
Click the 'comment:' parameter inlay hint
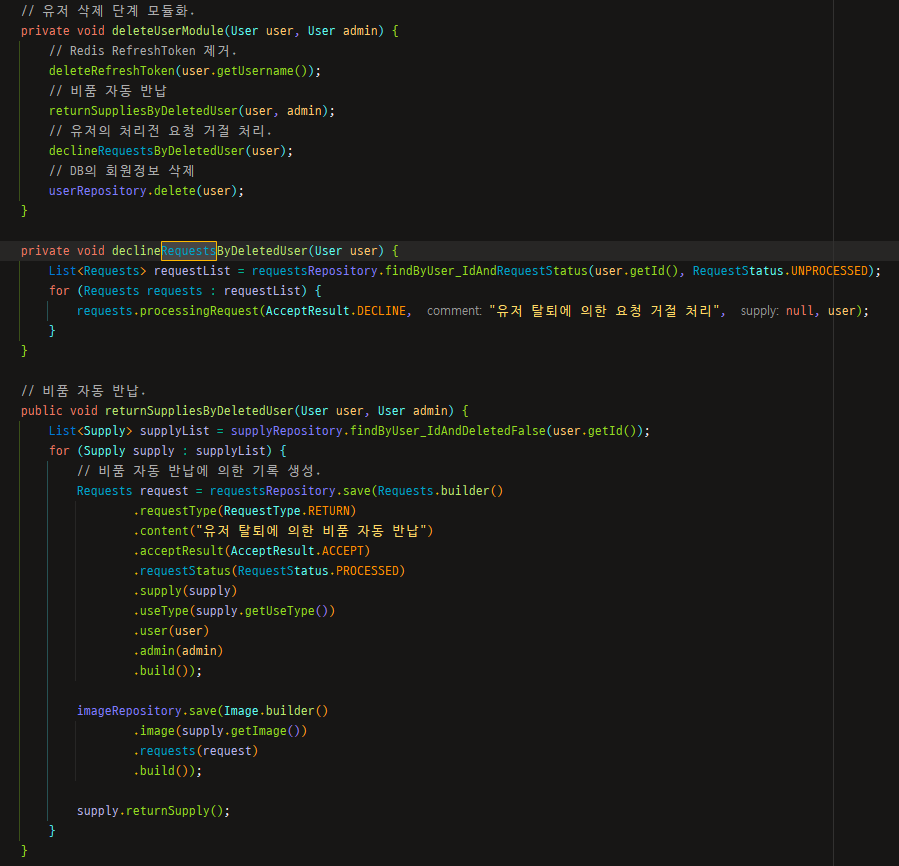(x=454, y=311)
